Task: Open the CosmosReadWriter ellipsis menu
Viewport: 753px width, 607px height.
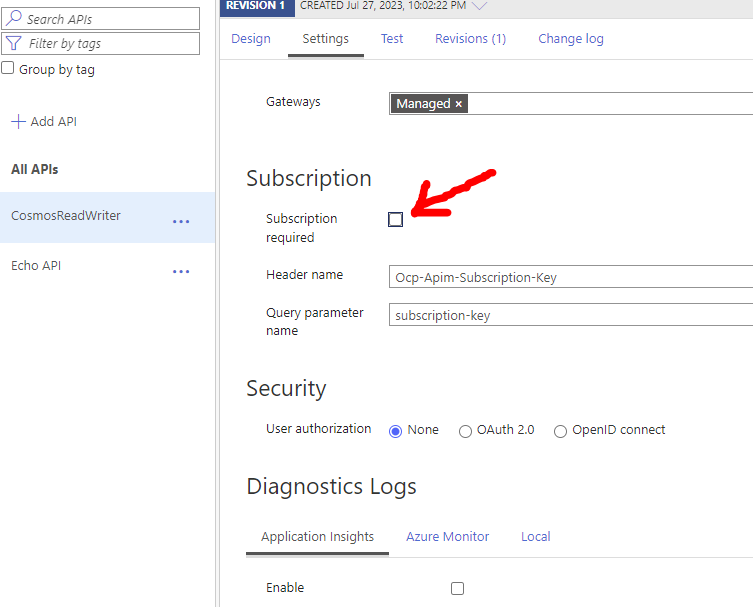Action: [181, 221]
